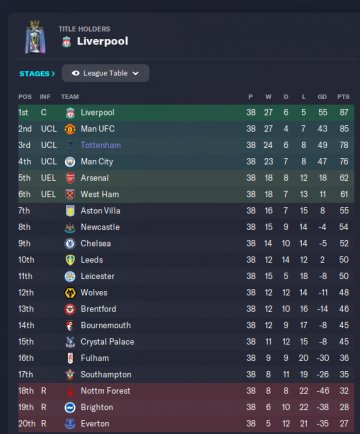Open the Chelsea badge icon

(70, 244)
